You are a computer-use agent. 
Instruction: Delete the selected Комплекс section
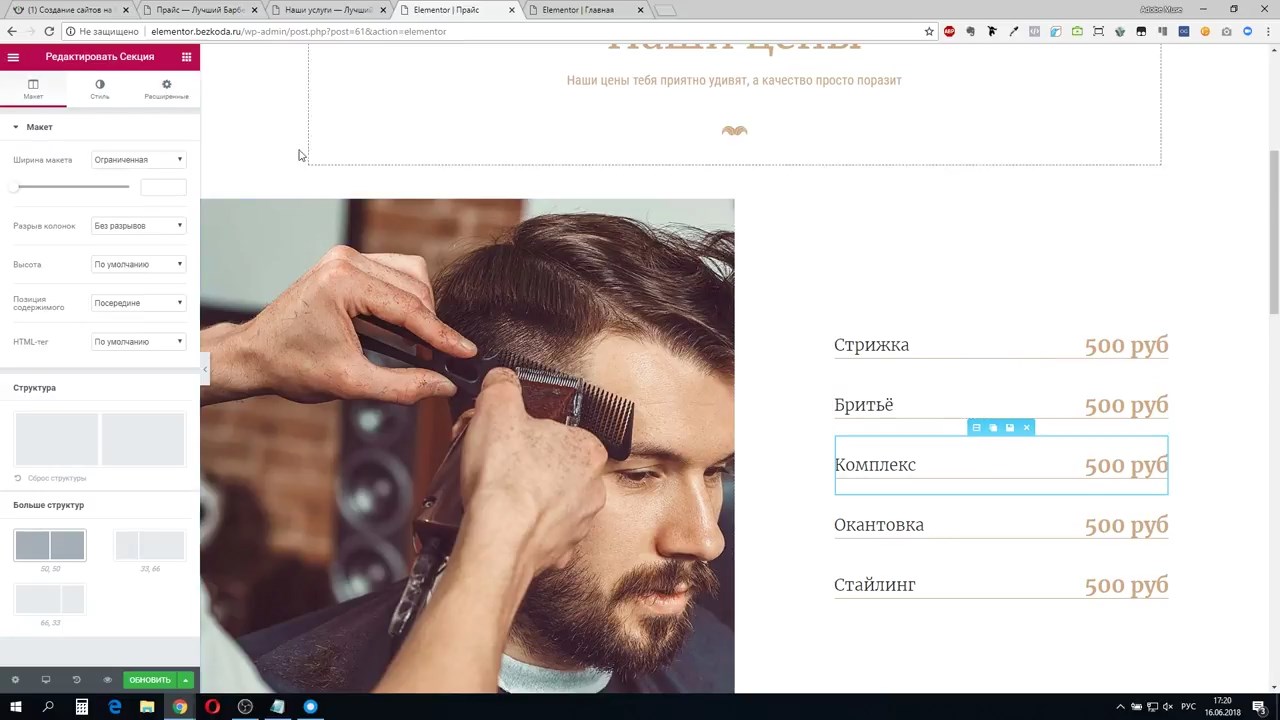(x=1026, y=428)
